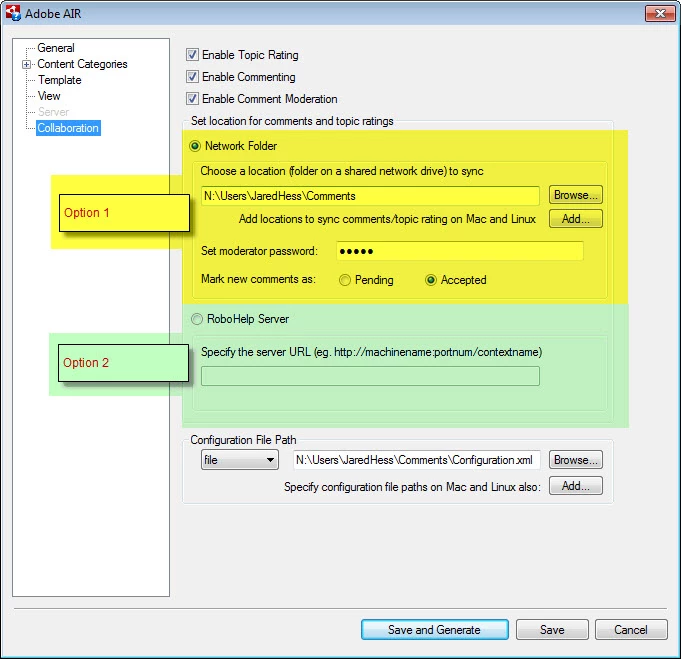This screenshot has height=659, width=681.
Task: Click the network folder path field
Action: [370, 196]
